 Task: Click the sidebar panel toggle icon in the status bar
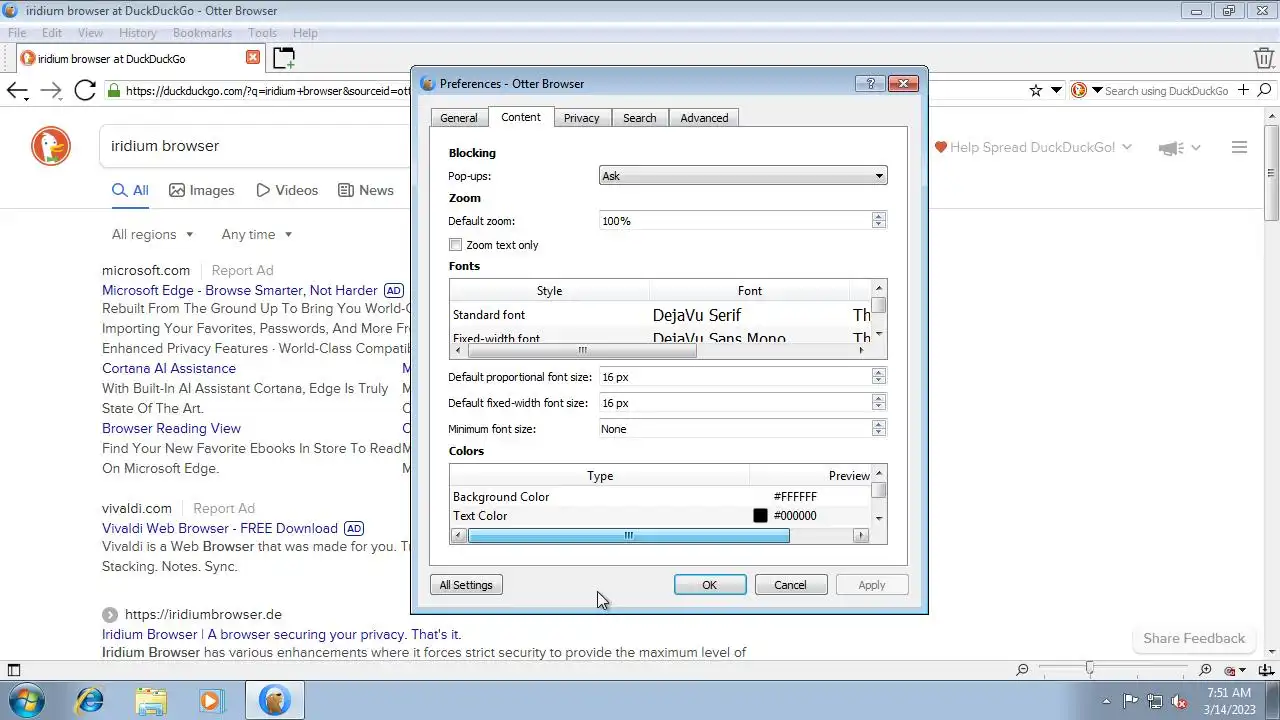14,670
